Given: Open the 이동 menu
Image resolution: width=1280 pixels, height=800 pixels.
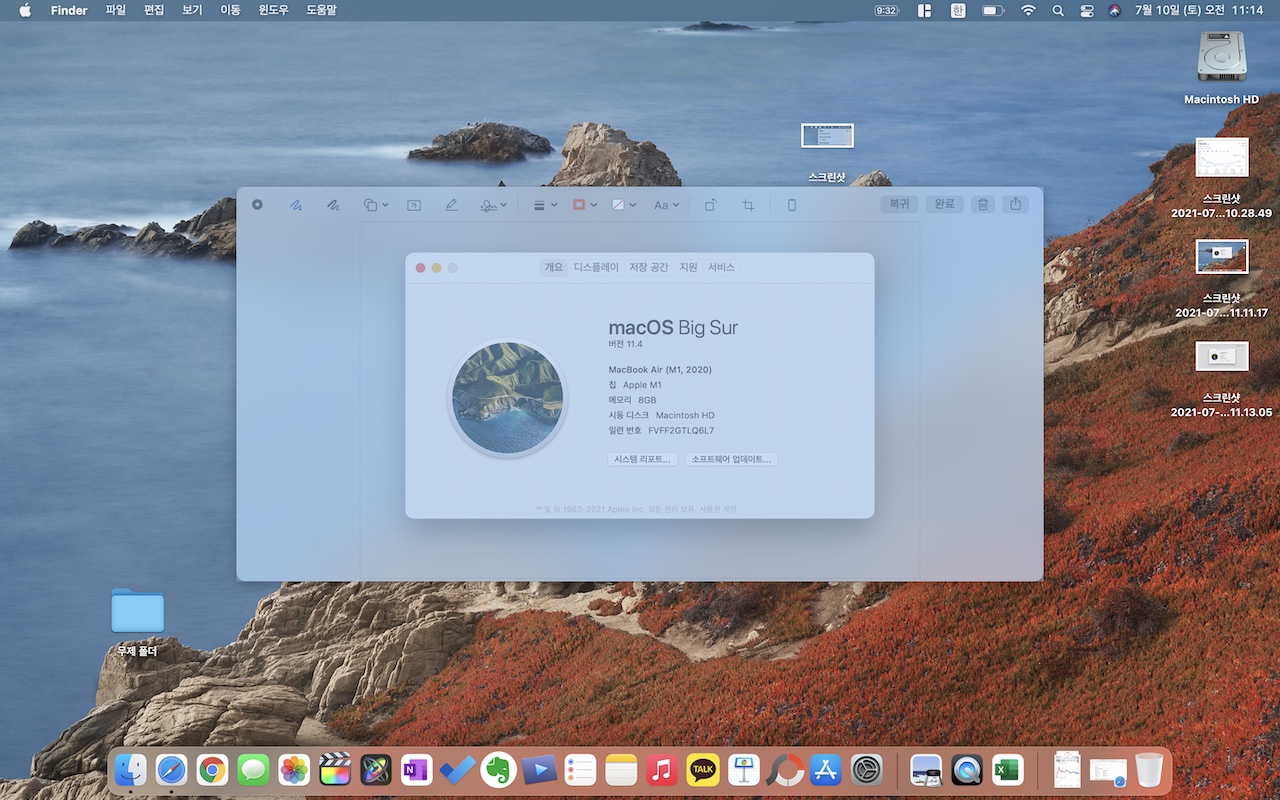Looking at the screenshot, I should point(230,10).
